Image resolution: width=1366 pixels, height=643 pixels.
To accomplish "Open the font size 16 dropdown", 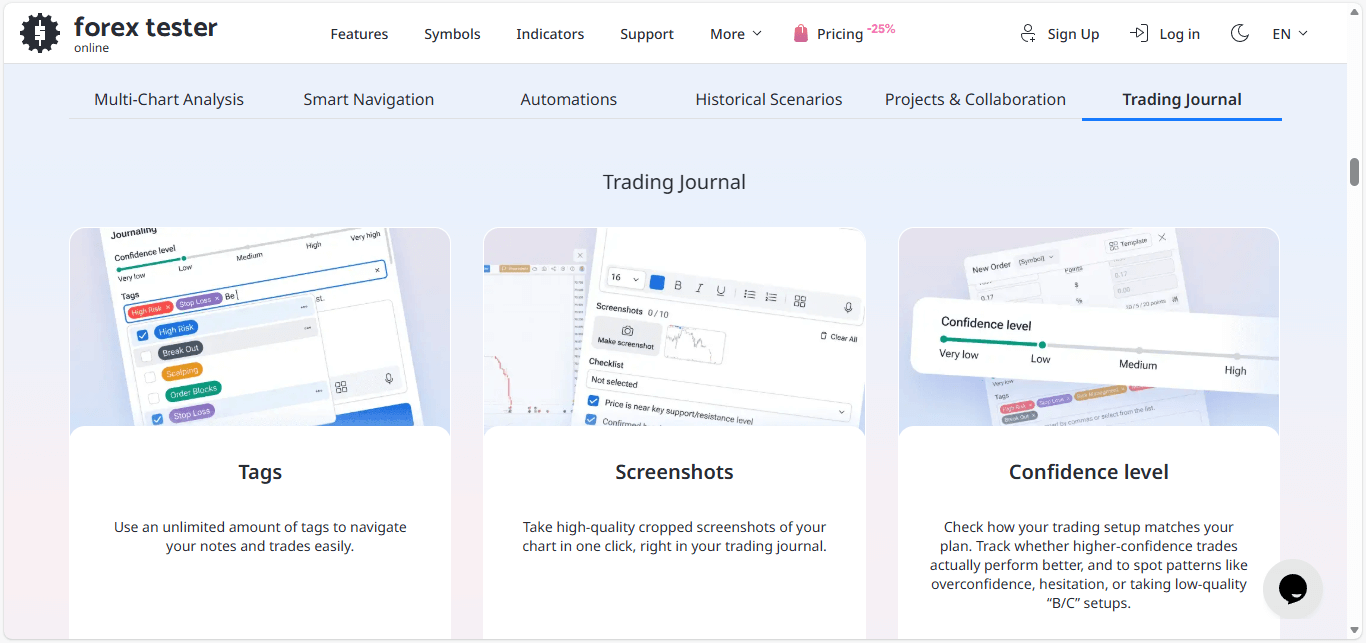I will (626, 278).
